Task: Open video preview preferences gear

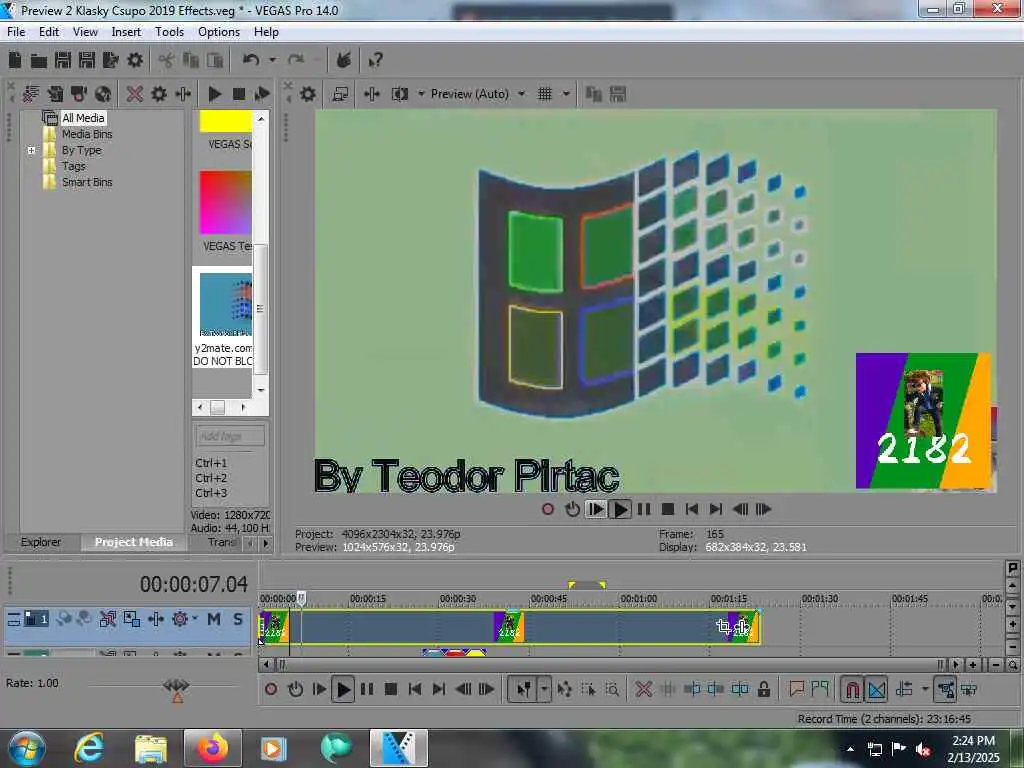Action: click(308, 94)
